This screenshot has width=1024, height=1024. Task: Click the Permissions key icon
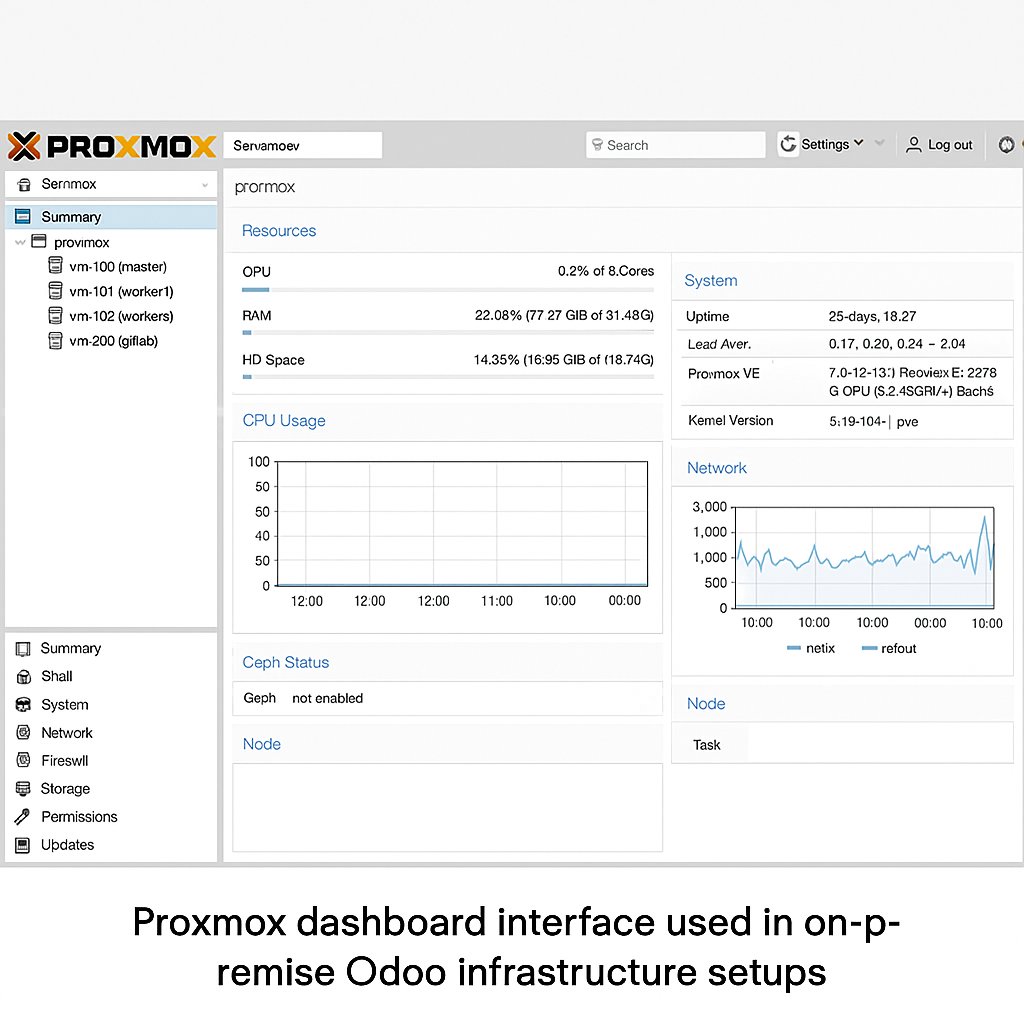(22, 817)
